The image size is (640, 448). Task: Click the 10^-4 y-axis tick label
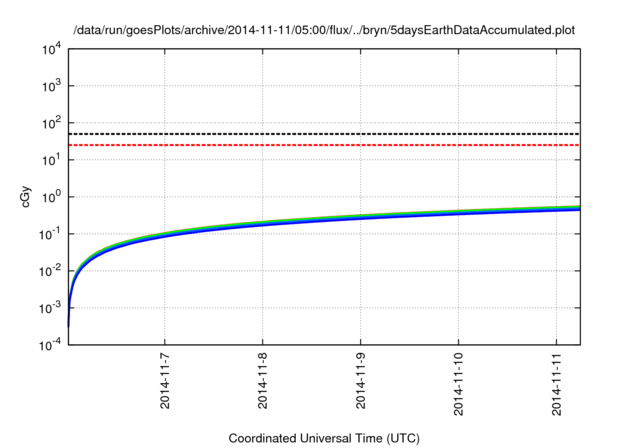click(50, 346)
